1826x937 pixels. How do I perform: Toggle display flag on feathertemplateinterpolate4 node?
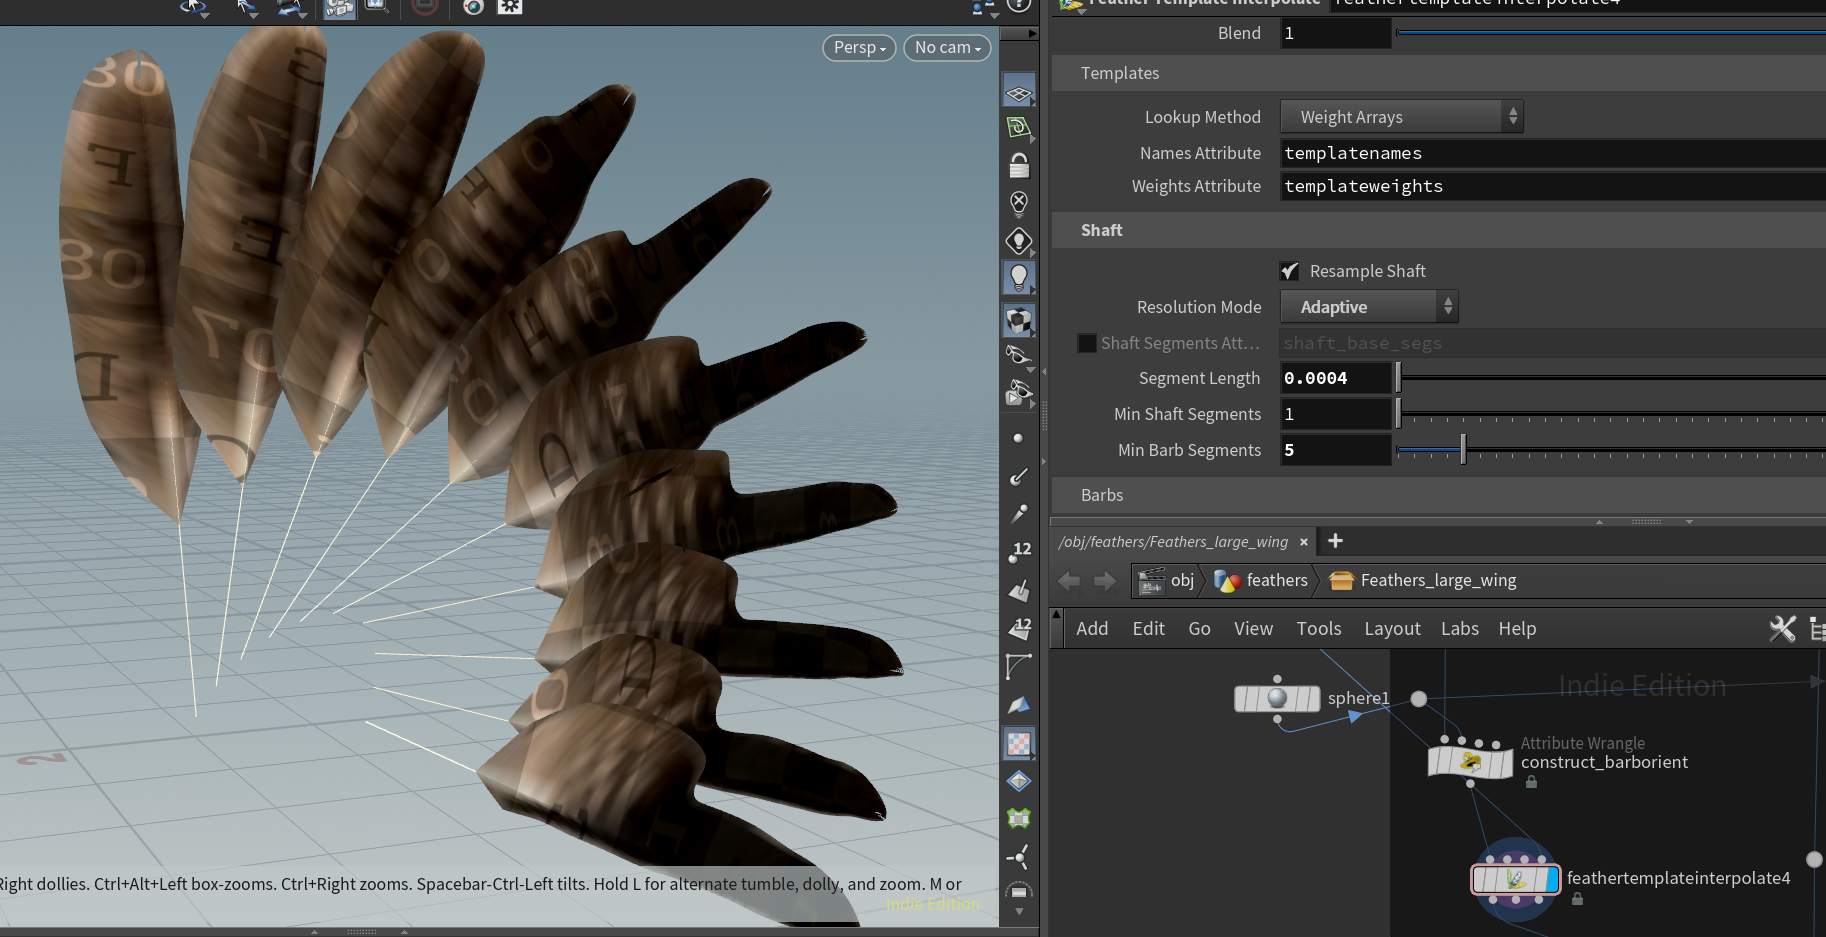click(x=1552, y=880)
